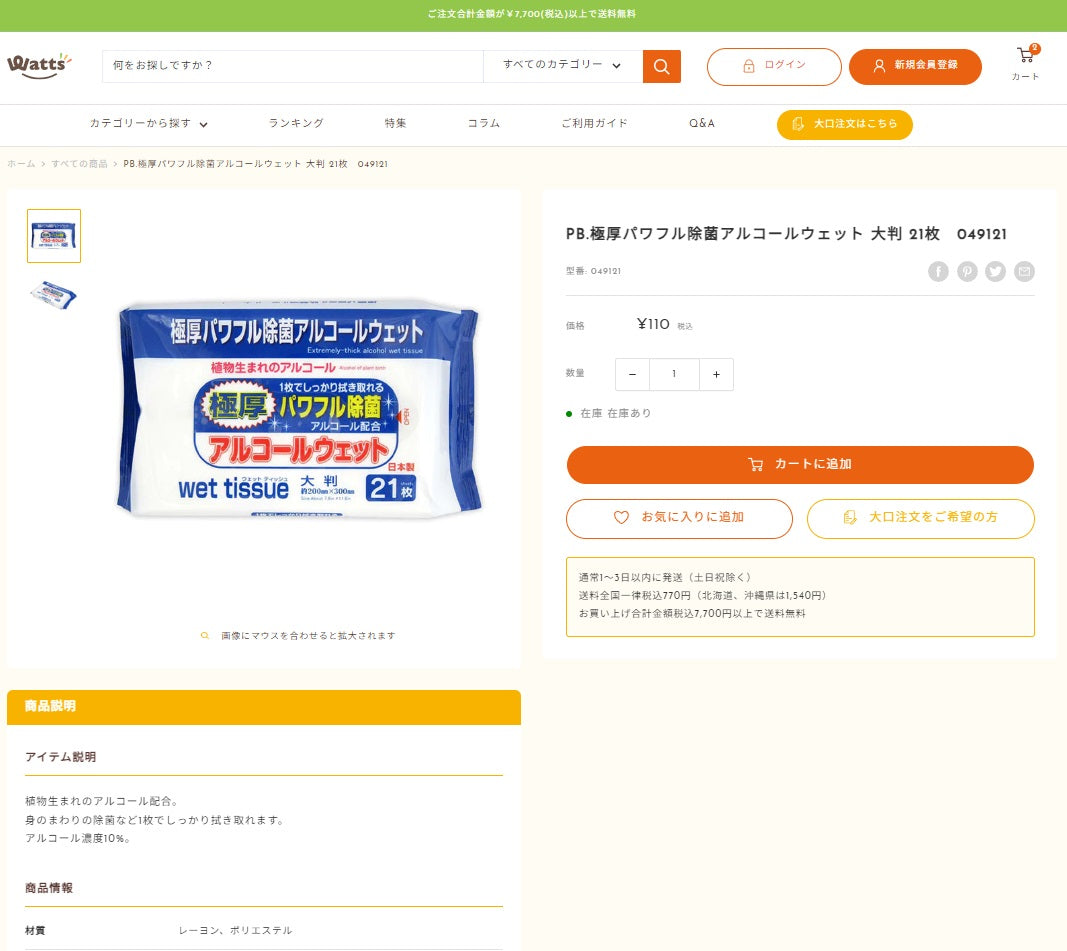The height and width of the screenshot is (951, 1067).
Task: Increase quantity with plus button
Action: (716, 374)
